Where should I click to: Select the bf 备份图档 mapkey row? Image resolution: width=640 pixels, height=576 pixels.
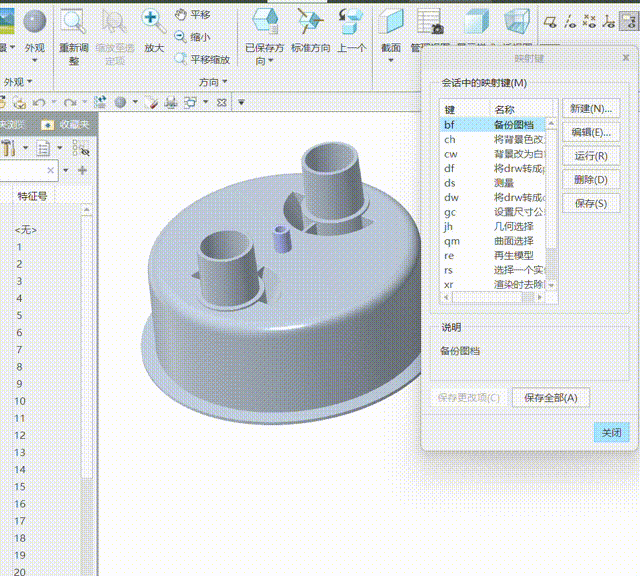pyautogui.click(x=493, y=125)
